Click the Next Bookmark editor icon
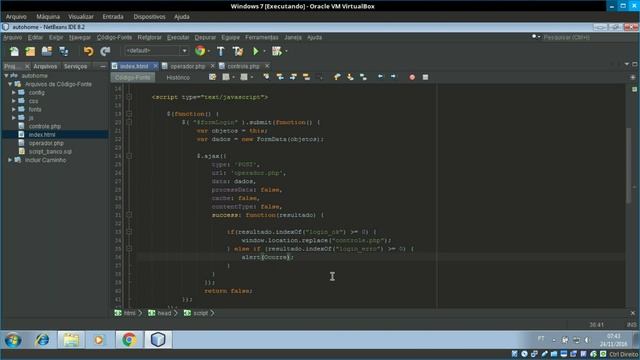640x360 pixels. (350, 77)
